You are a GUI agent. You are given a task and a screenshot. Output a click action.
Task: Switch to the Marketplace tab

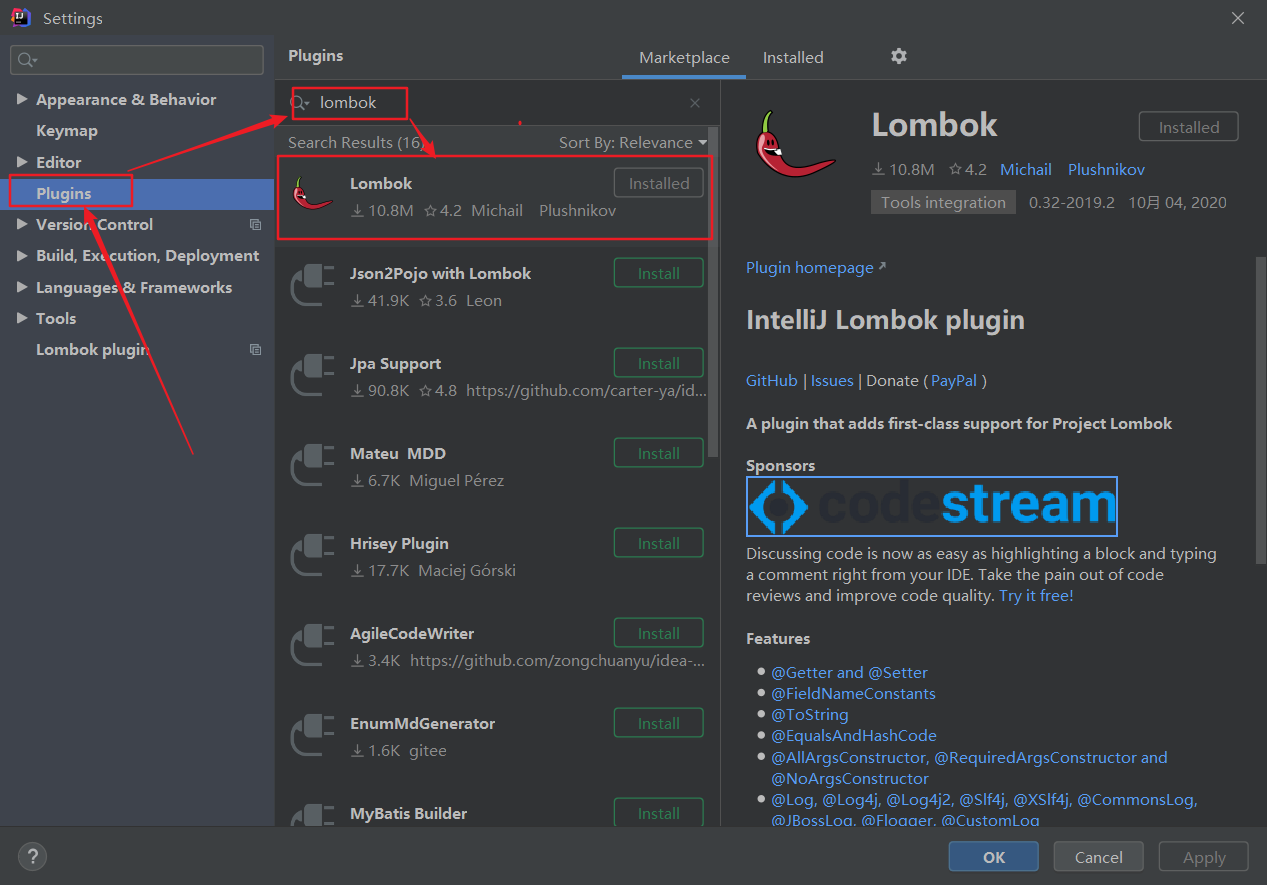point(684,58)
